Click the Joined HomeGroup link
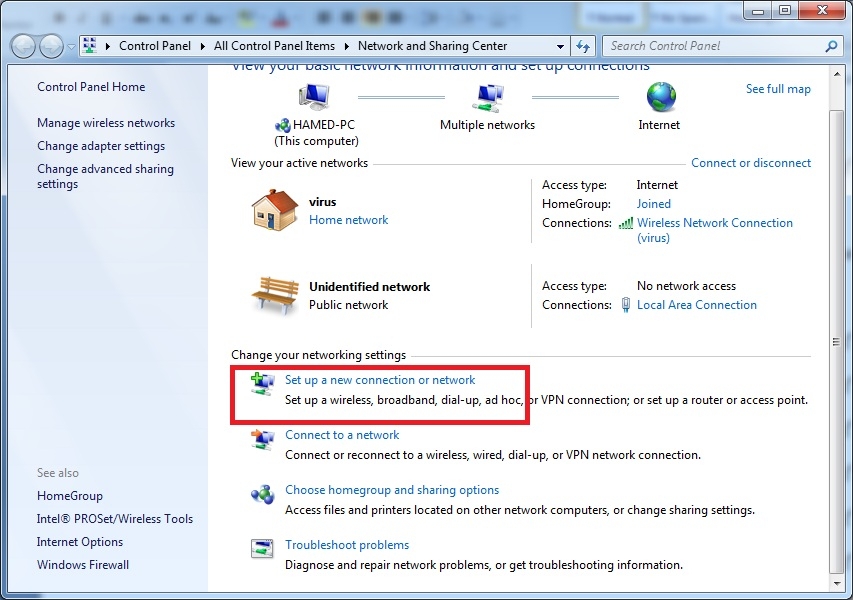 (x=654, y=204)
